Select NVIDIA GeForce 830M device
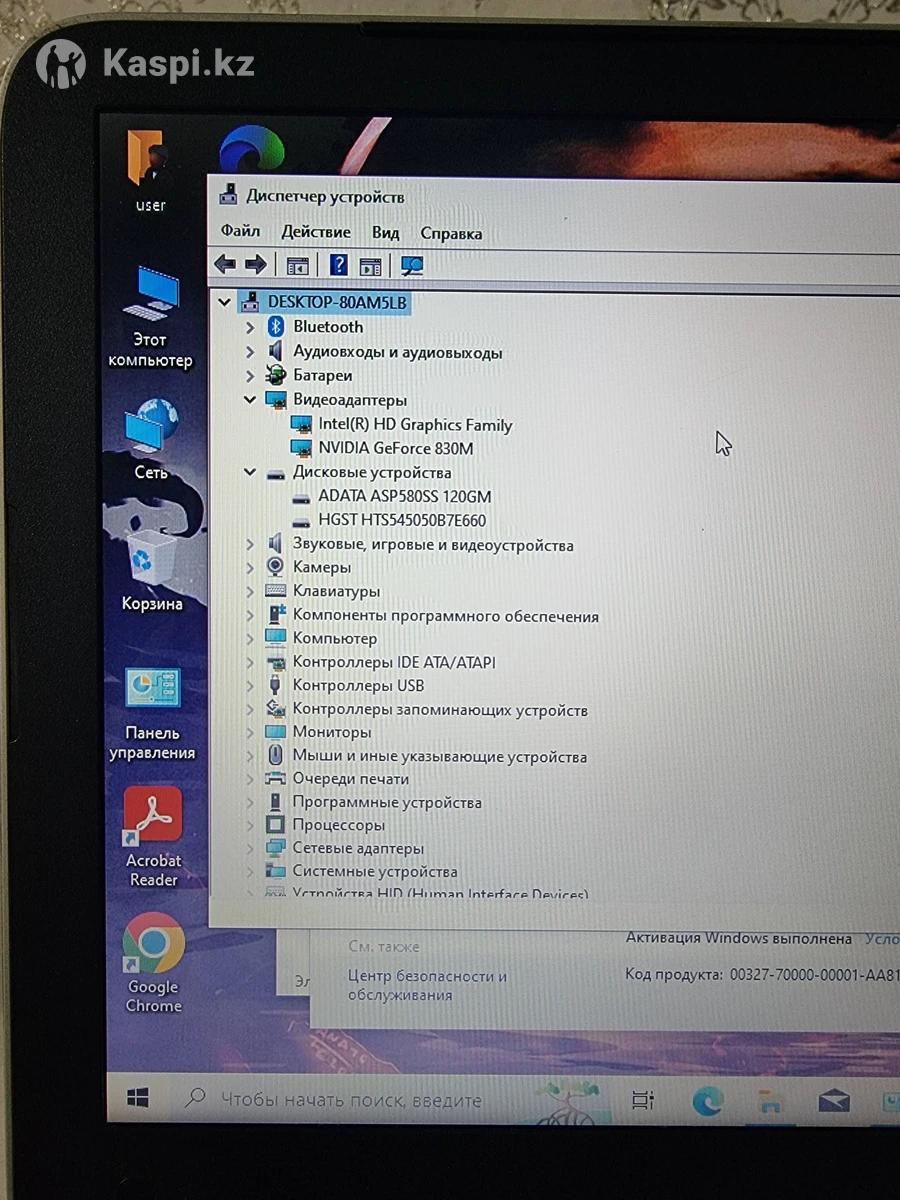The image size is (900, 1200). click(395, 448)
